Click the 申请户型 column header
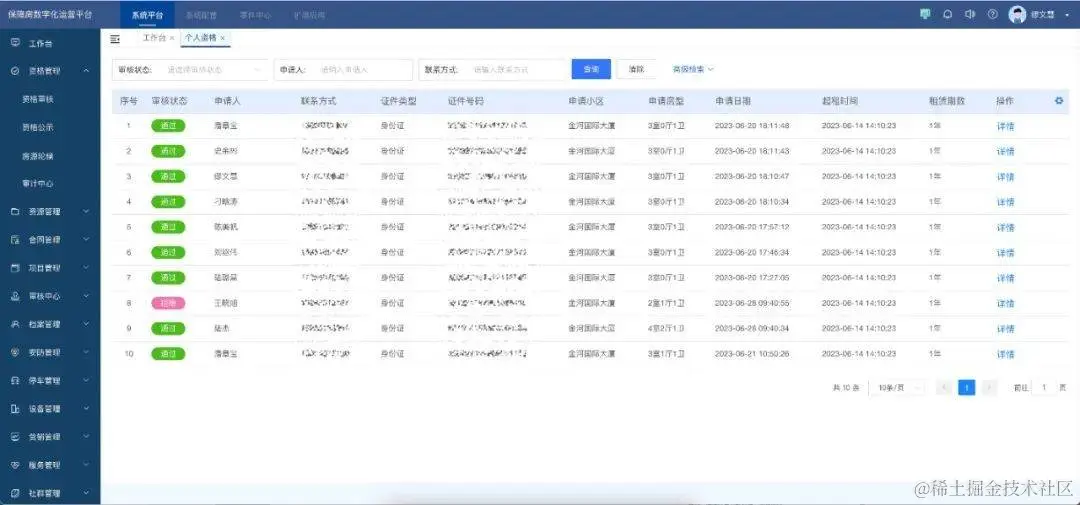The width and height of the screenshot is (1080, 505). (666, 101)
